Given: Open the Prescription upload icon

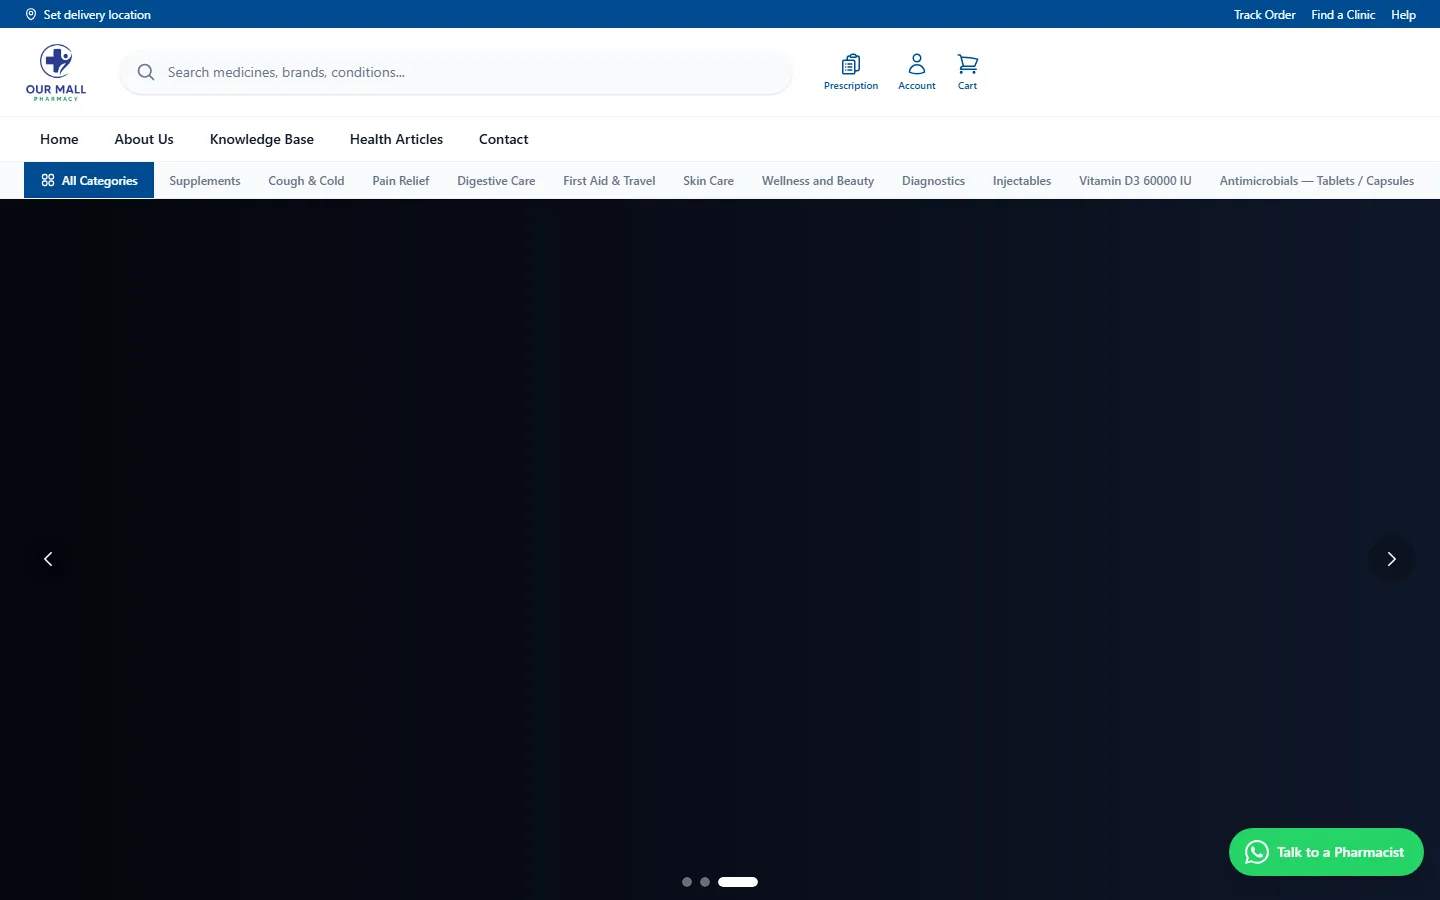Looking at the screenshot, I should click(851, 72).
